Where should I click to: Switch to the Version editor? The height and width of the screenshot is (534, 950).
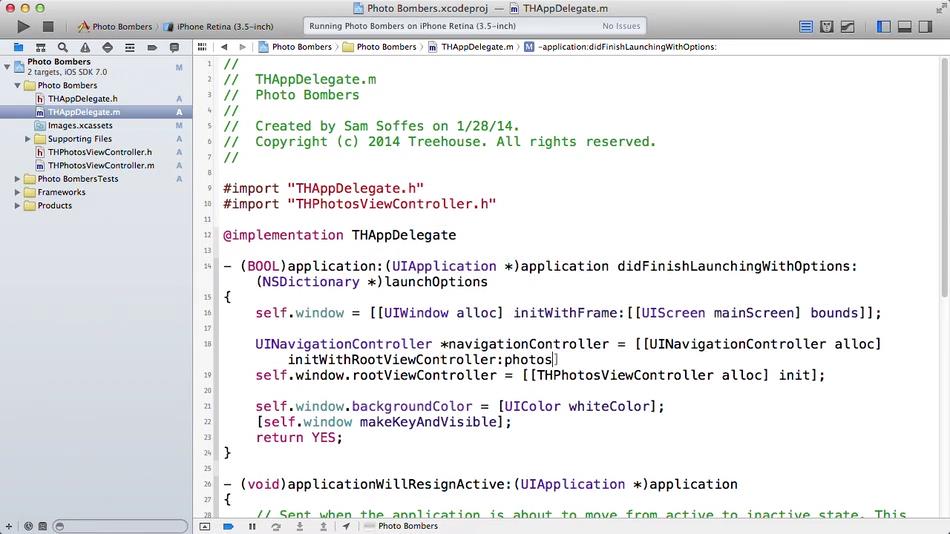pos(848,27)
